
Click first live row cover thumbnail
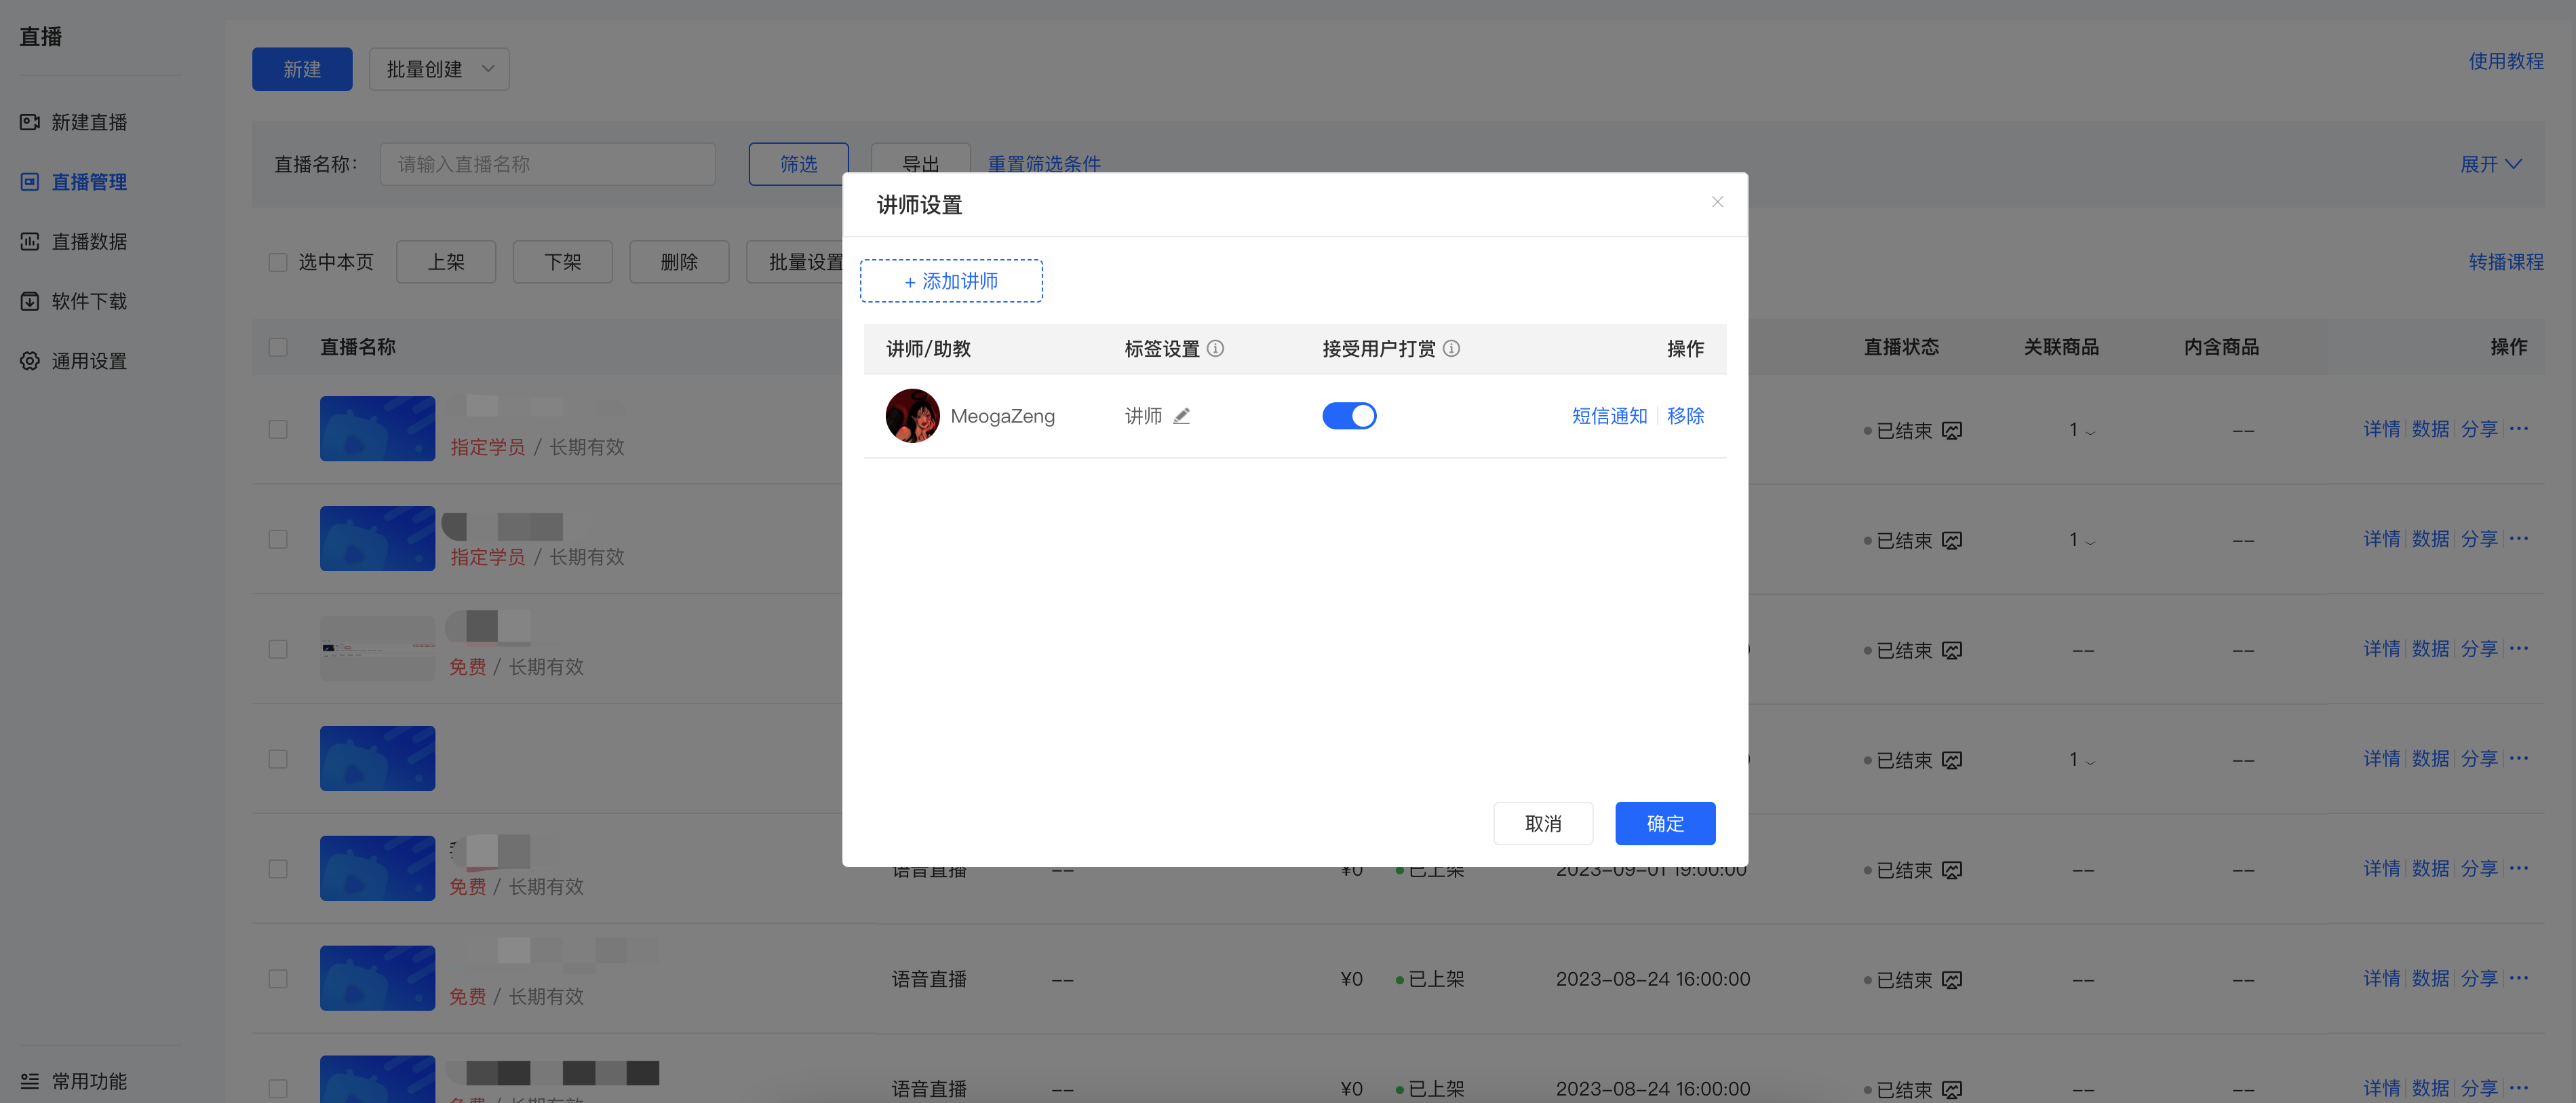[377, 429]
